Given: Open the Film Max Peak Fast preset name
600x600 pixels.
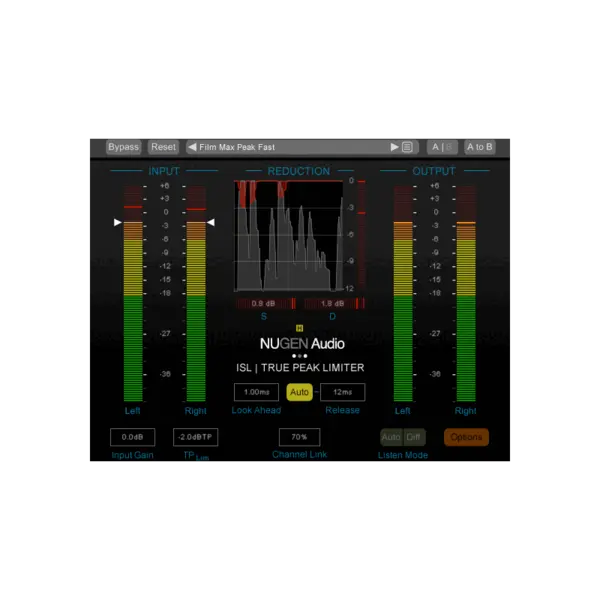Looking at the screenshot, I should pyautogui.click(x=237, y=147).
